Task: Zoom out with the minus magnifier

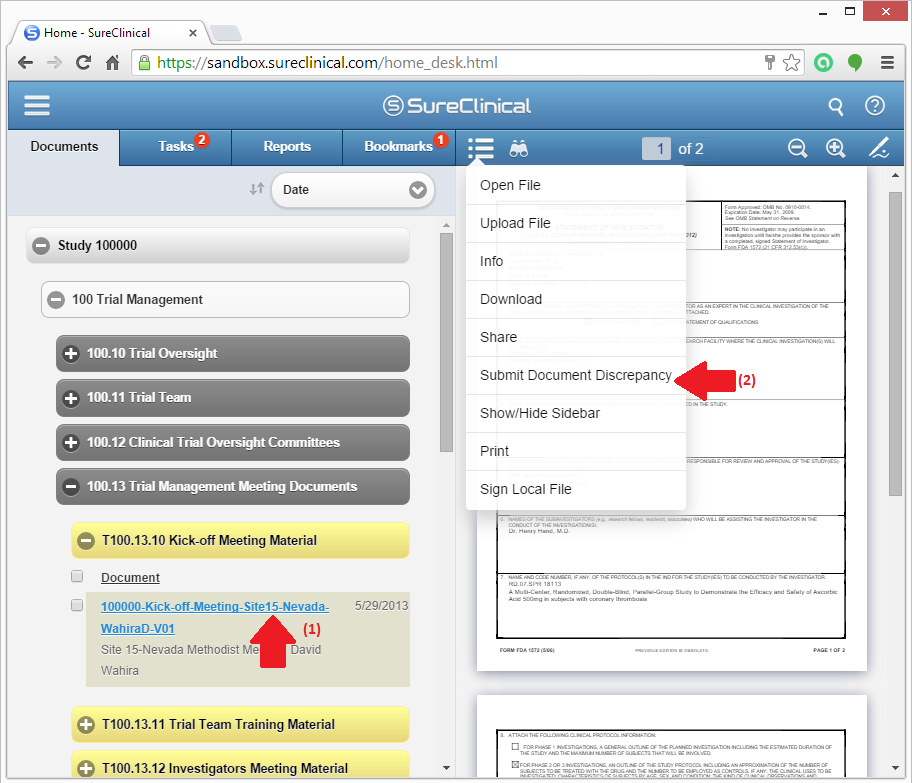Action: point(797,148)
